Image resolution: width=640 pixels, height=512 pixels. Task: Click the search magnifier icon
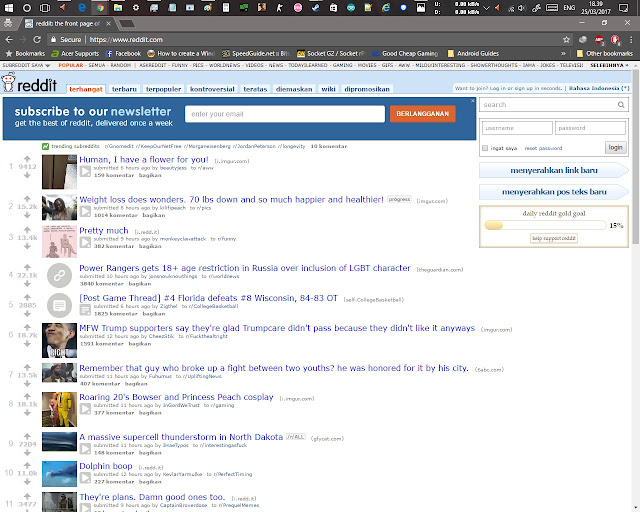pos(621,105)
